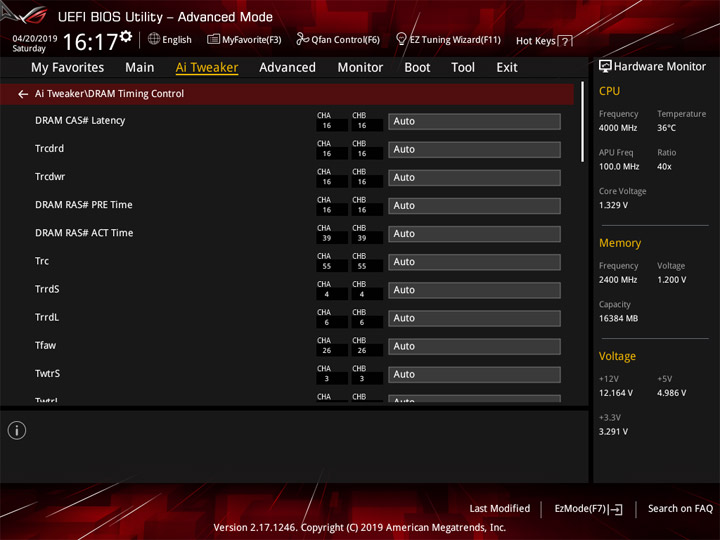Viewport: 720px width, 540px height.
Task: Select English language option
Action: point(177,40)
